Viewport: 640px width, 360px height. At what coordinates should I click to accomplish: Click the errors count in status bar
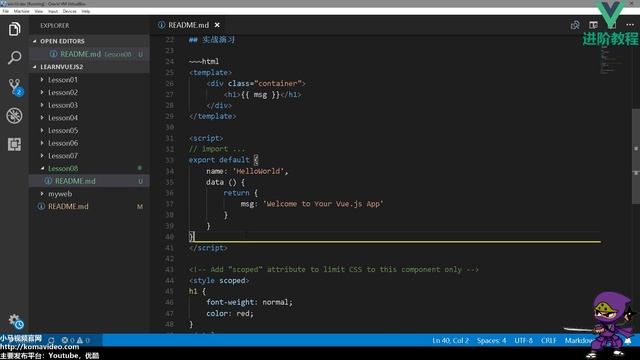pyautogui.click(x=67, y=340)
